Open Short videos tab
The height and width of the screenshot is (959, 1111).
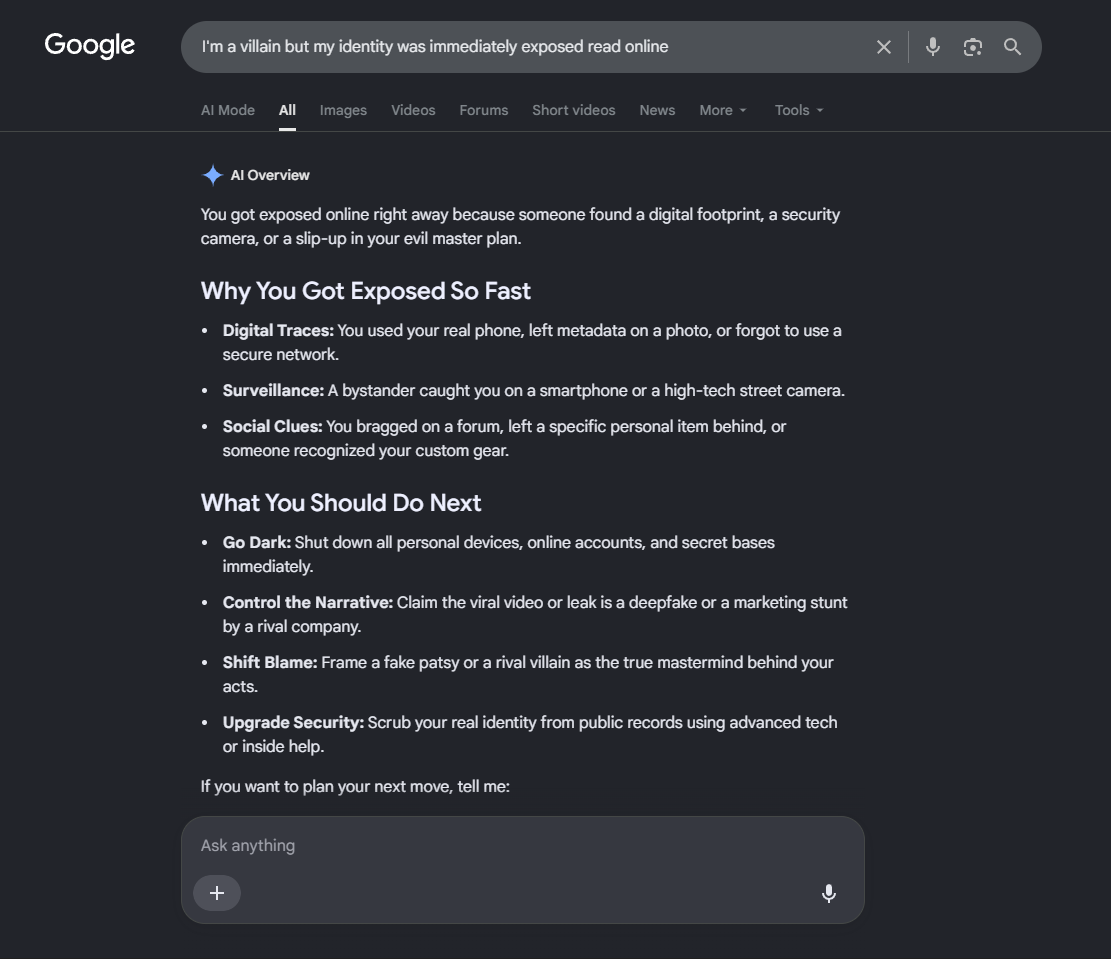pyautogui.click(x=573, y=110)
